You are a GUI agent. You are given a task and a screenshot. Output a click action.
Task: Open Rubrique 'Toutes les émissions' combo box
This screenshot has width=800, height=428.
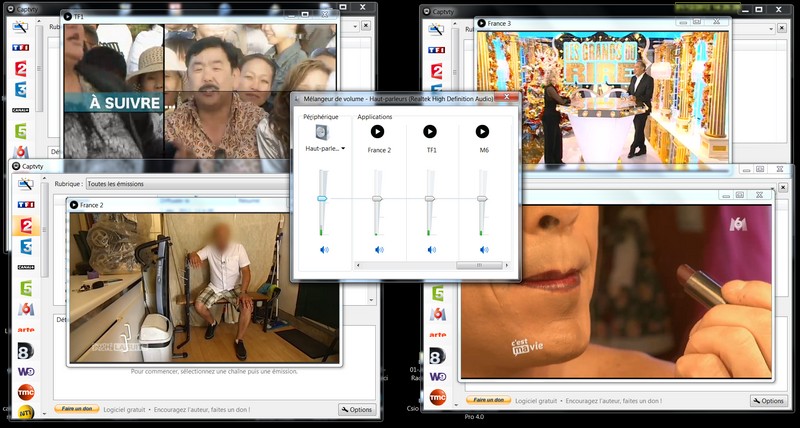187,184
